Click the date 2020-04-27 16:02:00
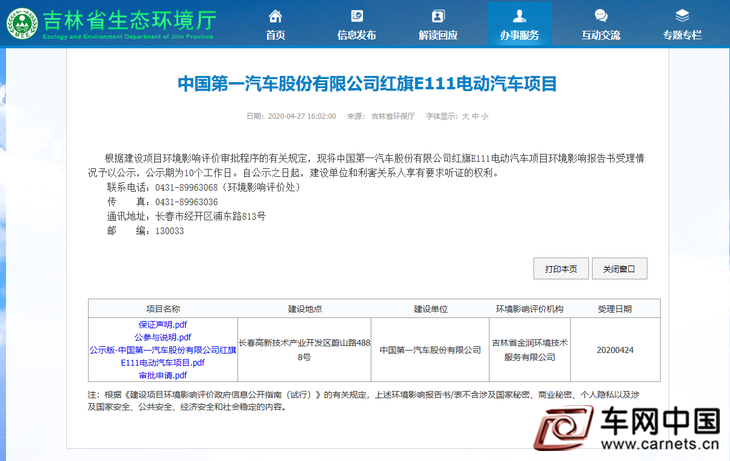This screenshot has height=461, width=730. coord(302,116)
